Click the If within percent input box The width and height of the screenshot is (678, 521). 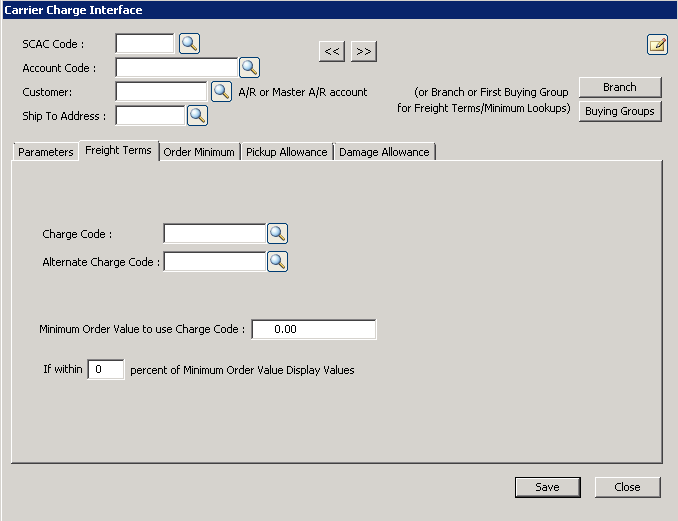(x=106, y=369)
